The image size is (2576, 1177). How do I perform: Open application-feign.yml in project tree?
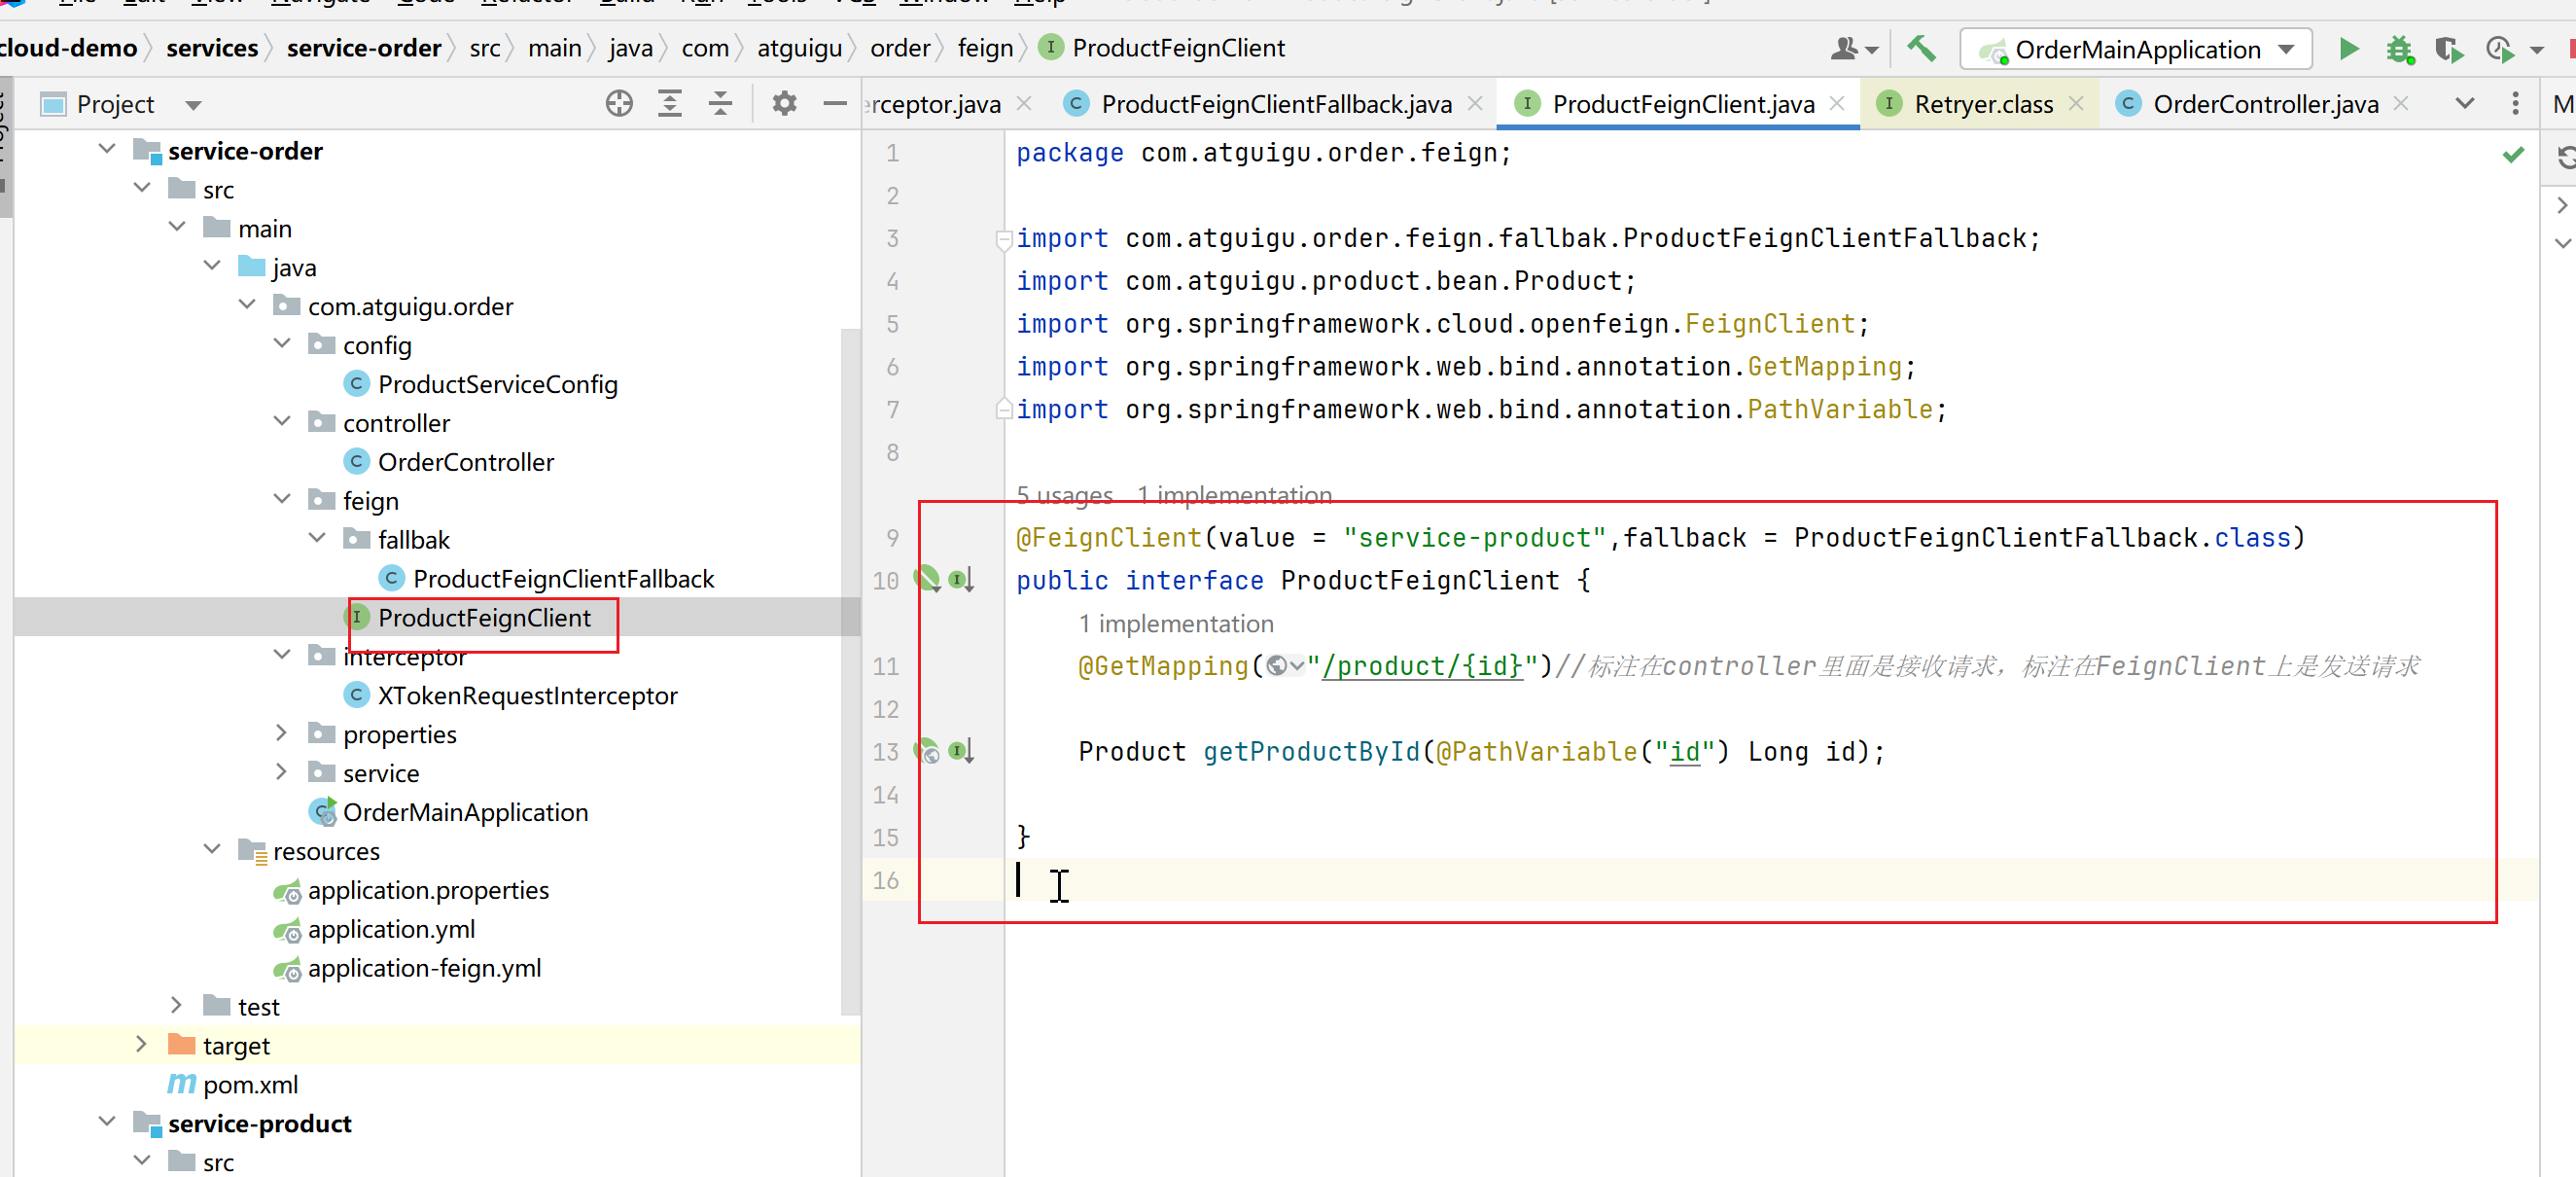(x=424, y=968)
